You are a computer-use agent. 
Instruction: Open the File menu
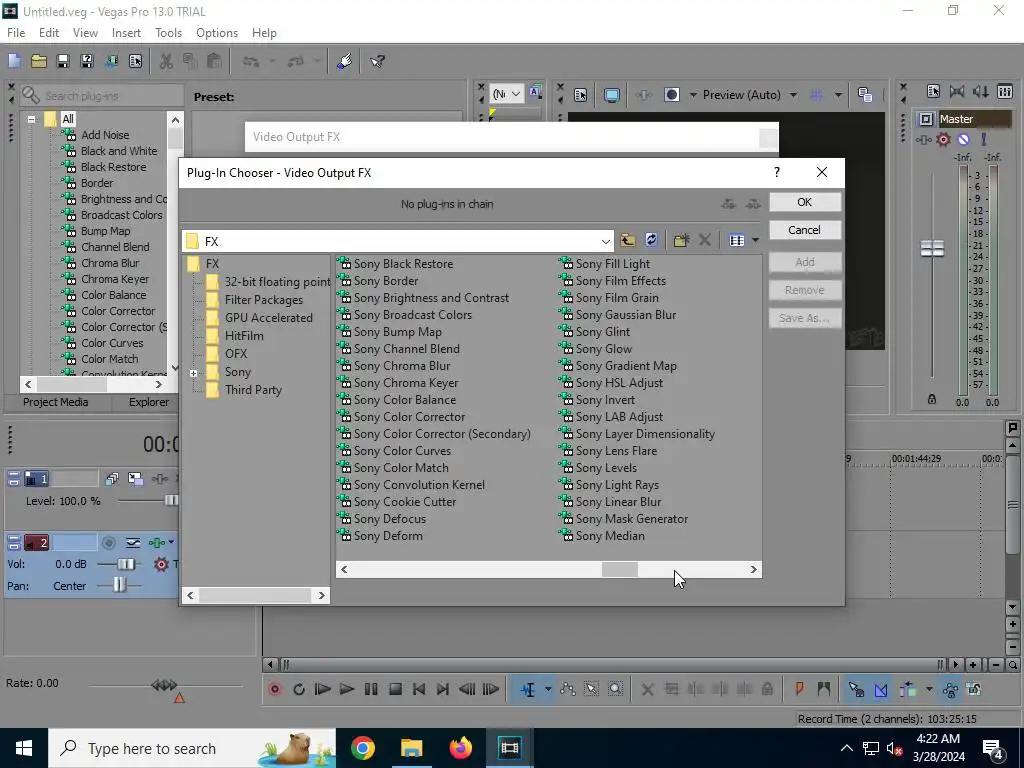coord(16,33)
